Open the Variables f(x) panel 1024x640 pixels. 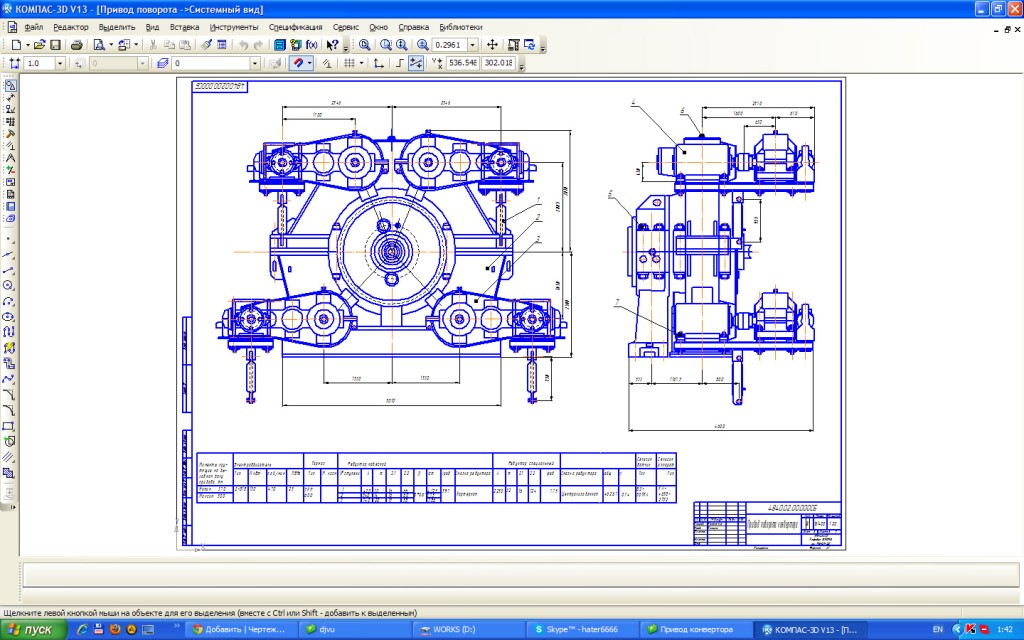312,45
